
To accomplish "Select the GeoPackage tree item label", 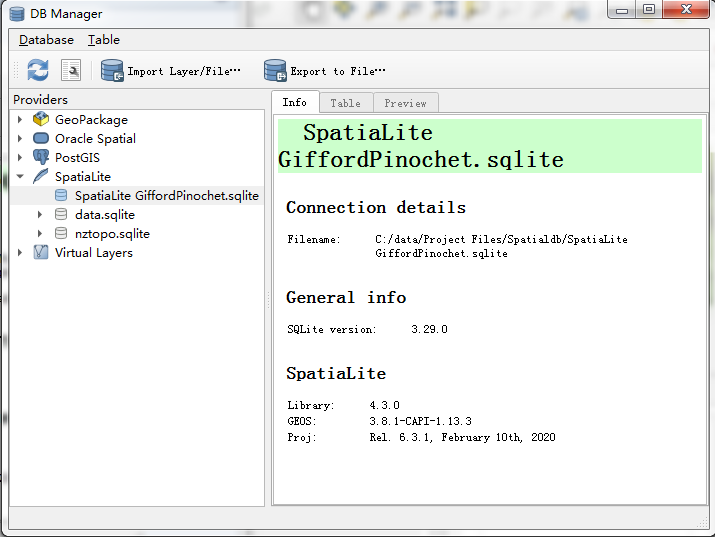I will tap(91, 120).
